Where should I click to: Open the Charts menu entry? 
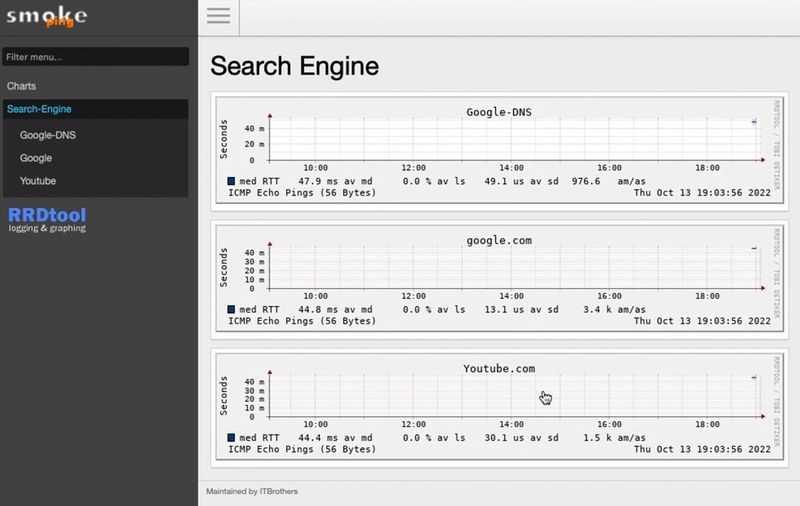pos(21,86)
